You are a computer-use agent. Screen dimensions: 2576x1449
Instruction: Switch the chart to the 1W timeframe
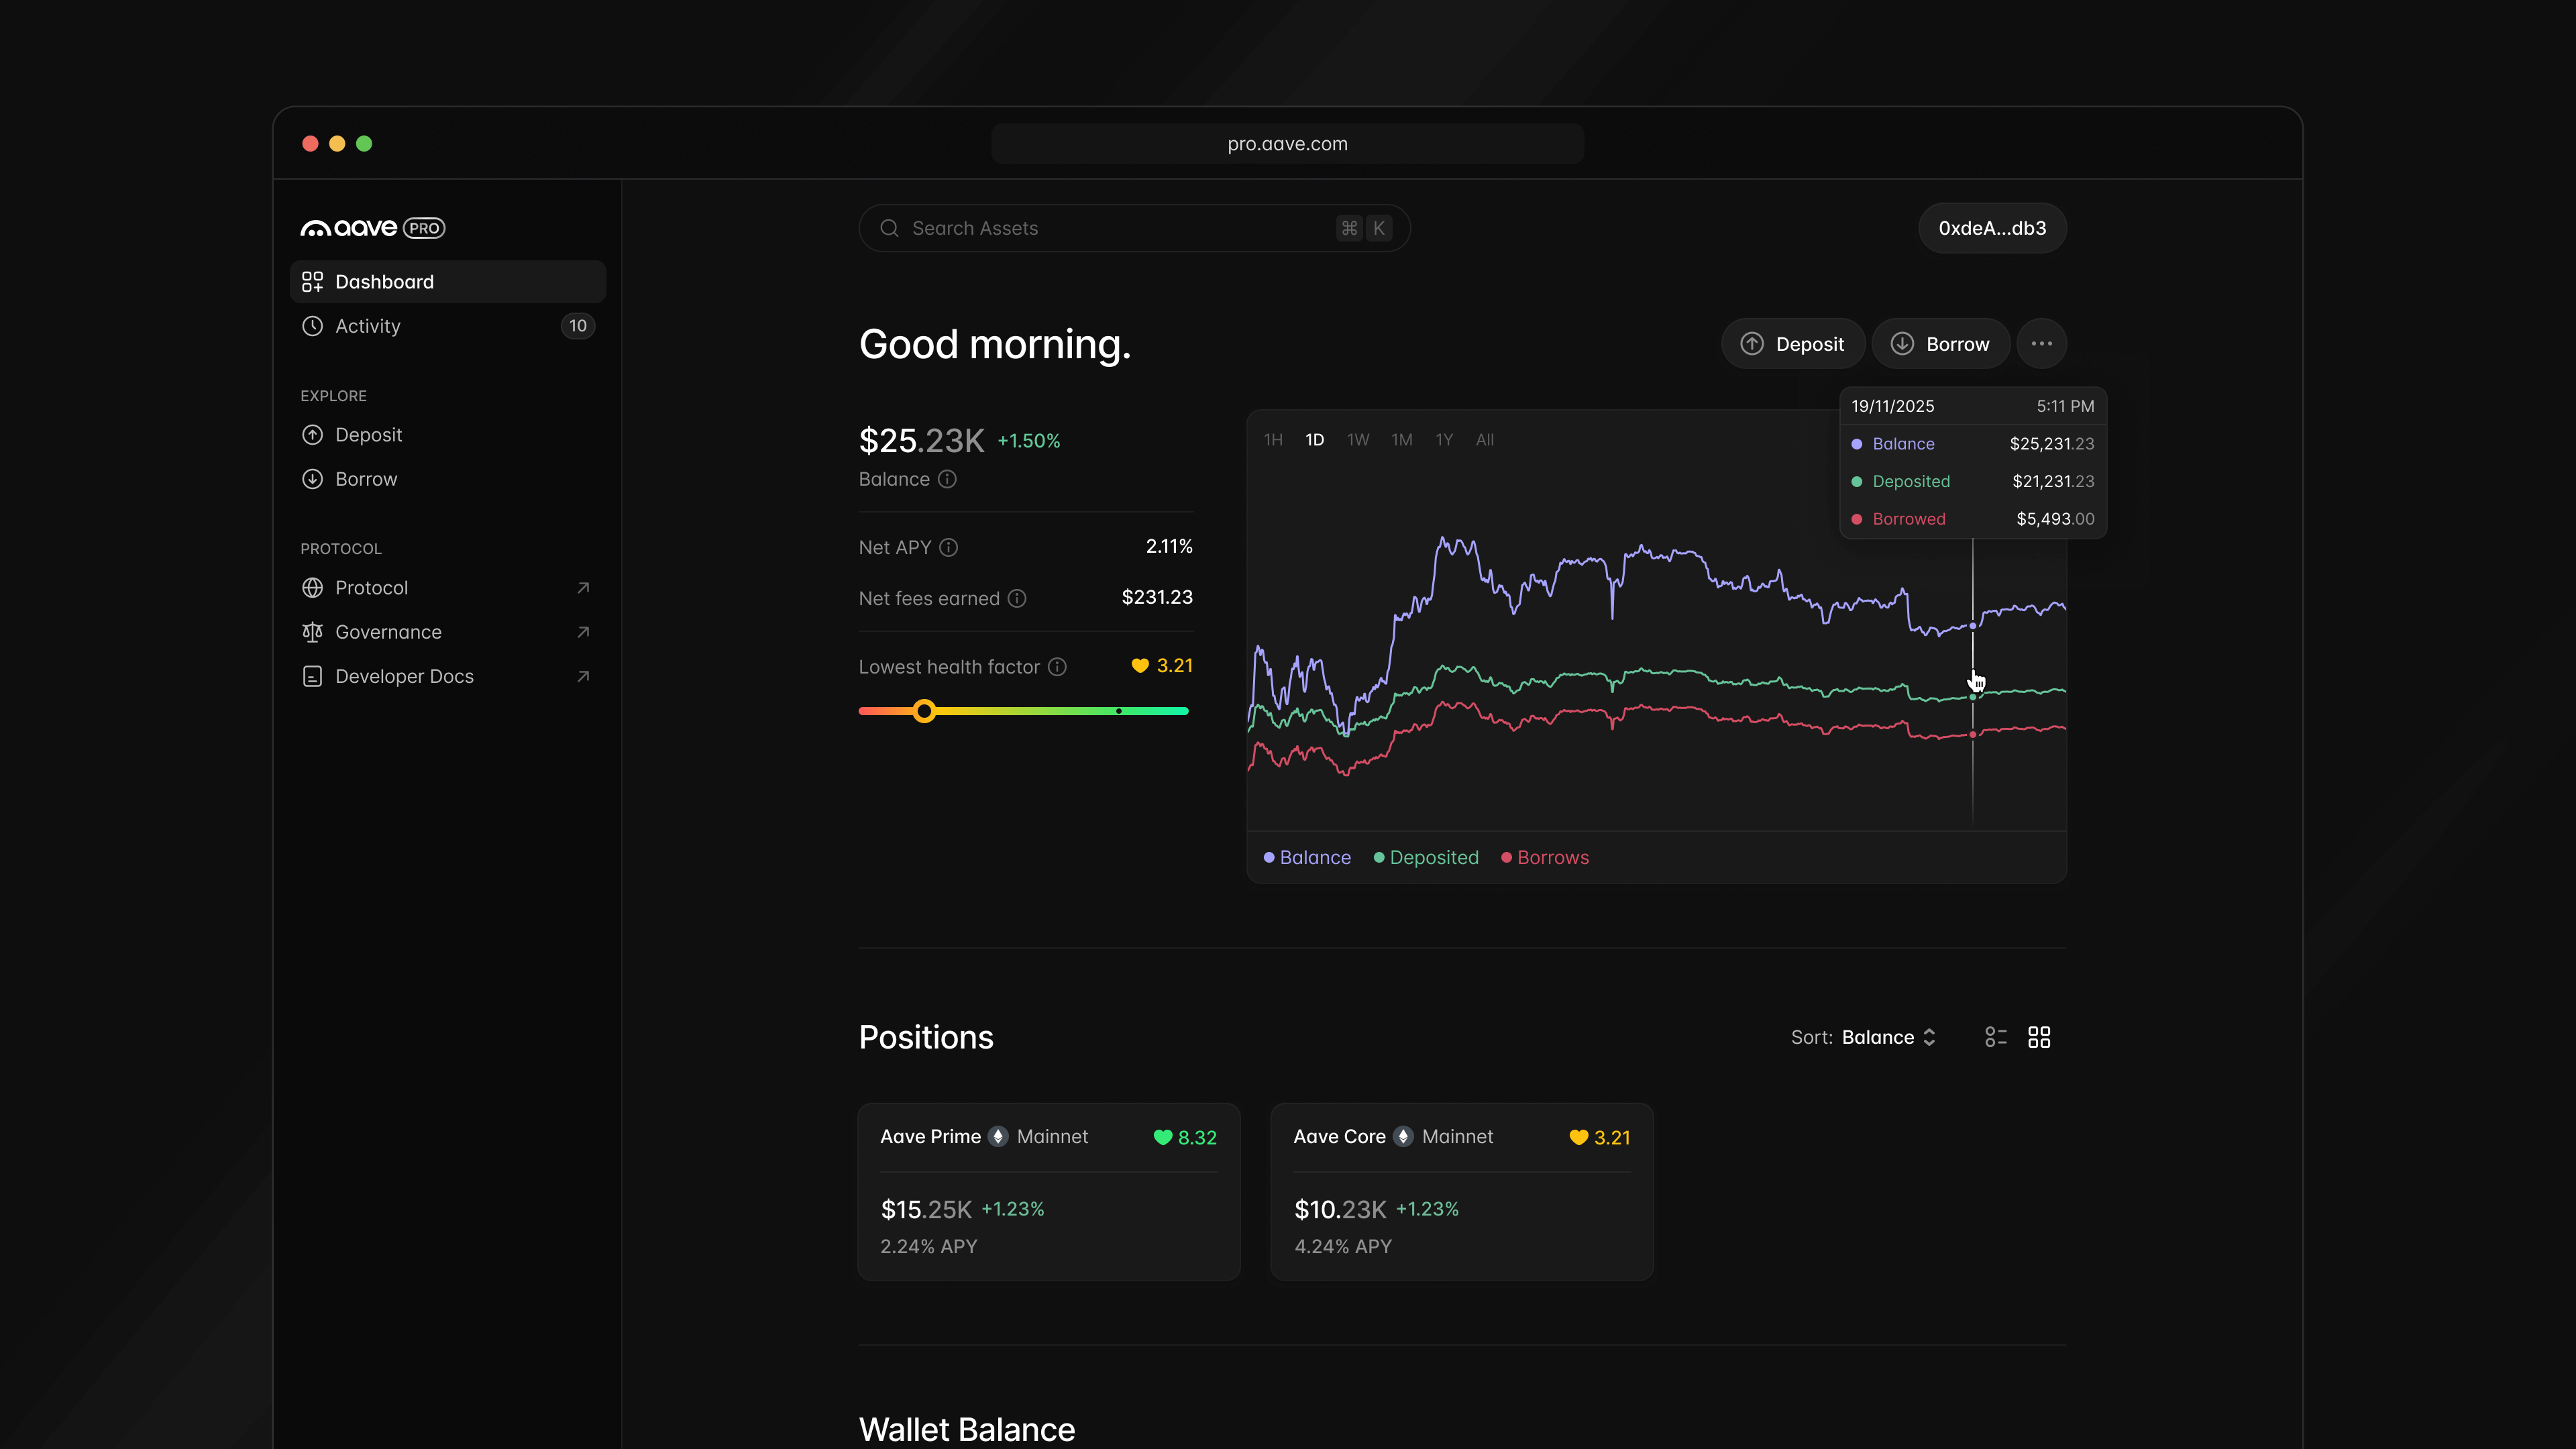(1357, 439)
